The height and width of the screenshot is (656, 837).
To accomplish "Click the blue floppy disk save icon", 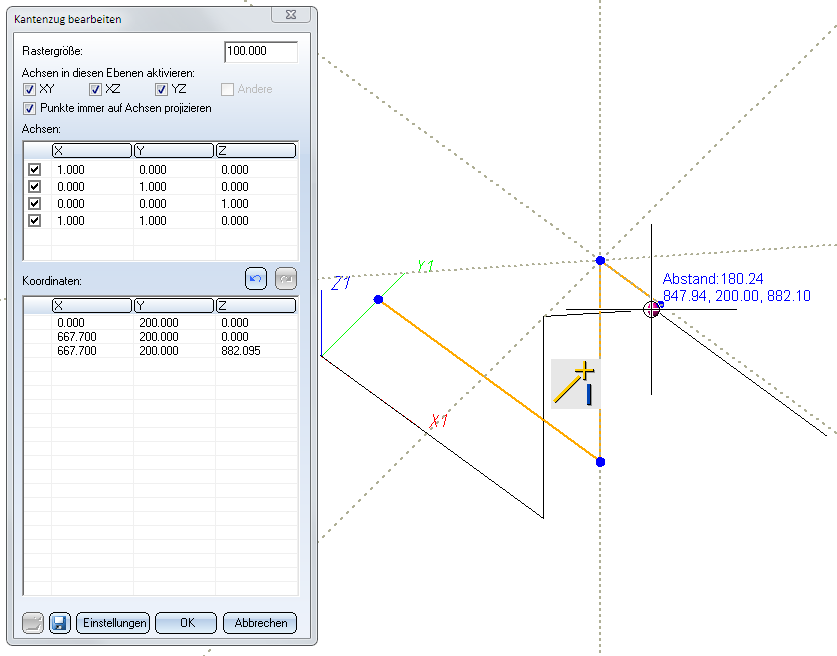I will click(x=58, y=623).
